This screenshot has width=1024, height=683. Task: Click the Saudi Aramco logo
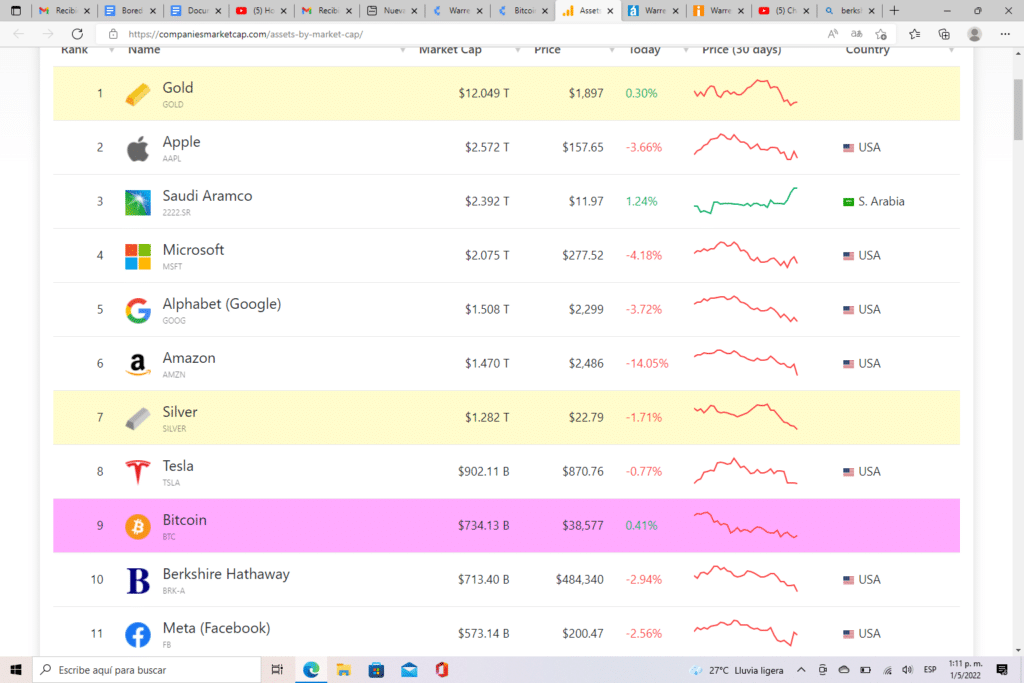138,202
